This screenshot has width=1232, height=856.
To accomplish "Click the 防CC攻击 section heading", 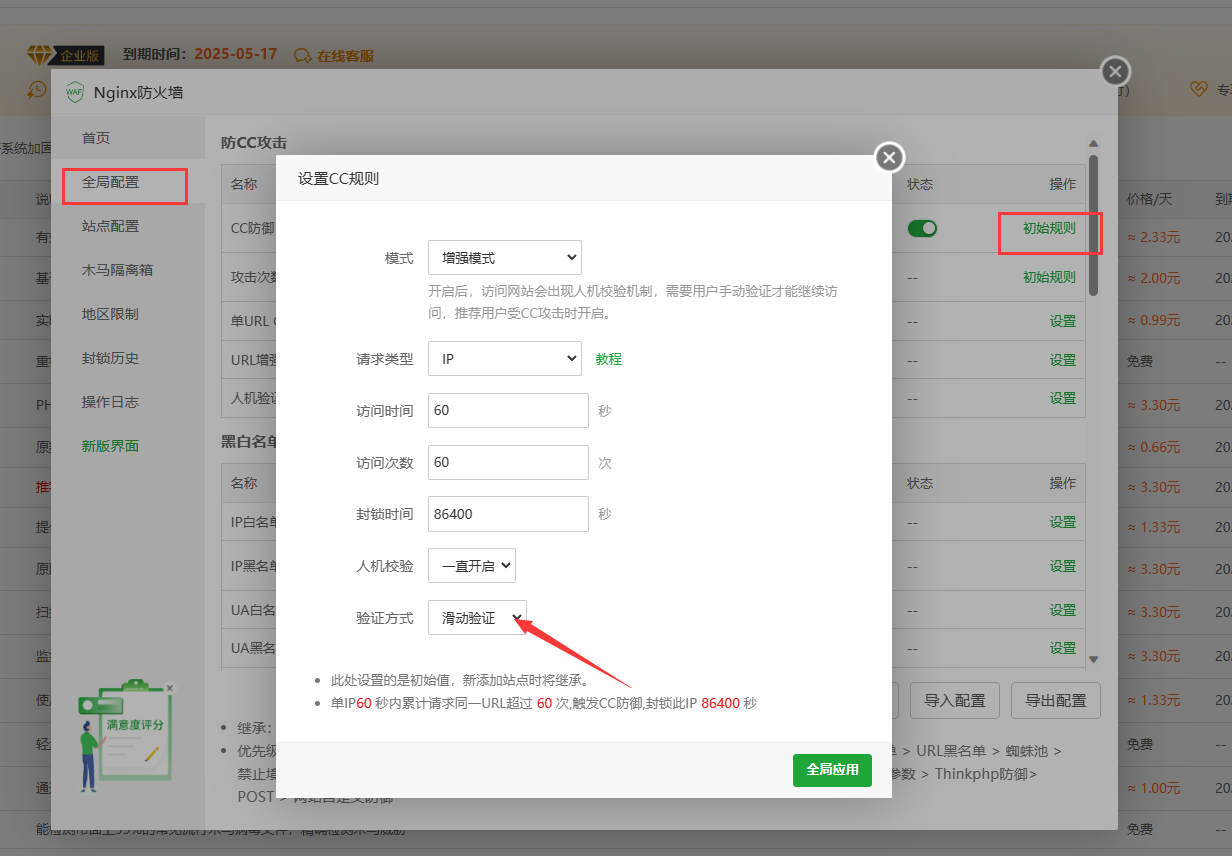I will 254,143.
